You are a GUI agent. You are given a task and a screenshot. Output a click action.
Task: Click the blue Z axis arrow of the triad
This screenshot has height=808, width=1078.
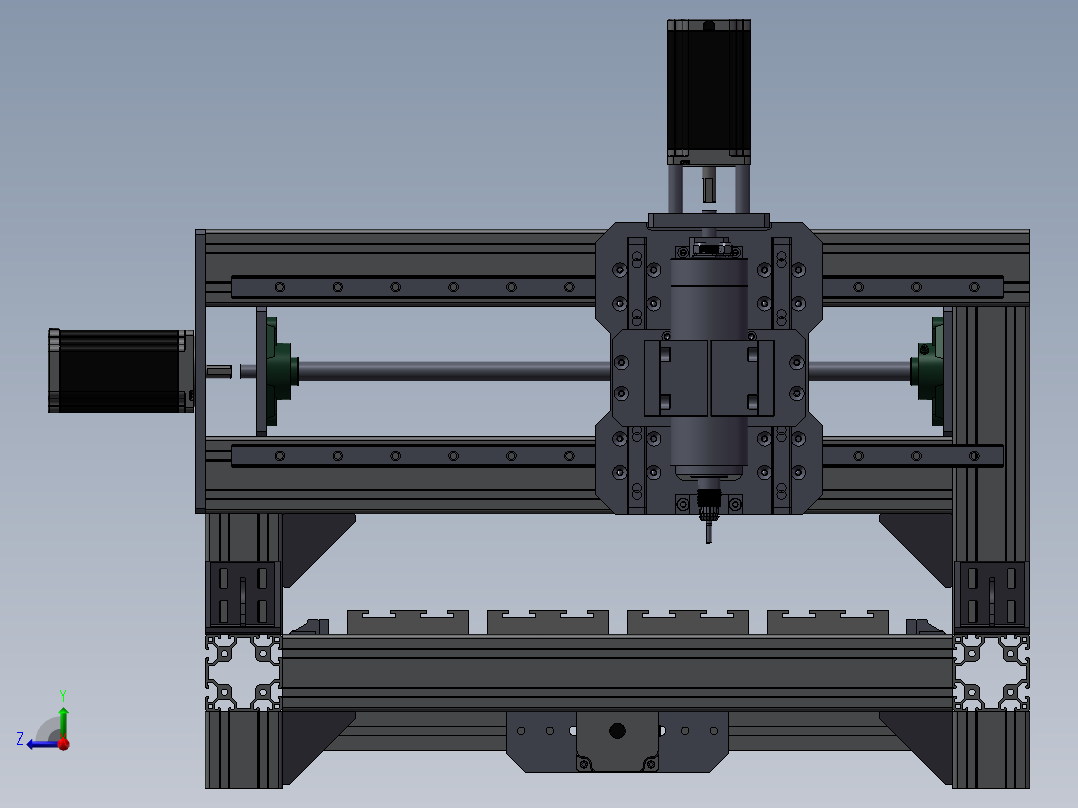tap(38, 743)
